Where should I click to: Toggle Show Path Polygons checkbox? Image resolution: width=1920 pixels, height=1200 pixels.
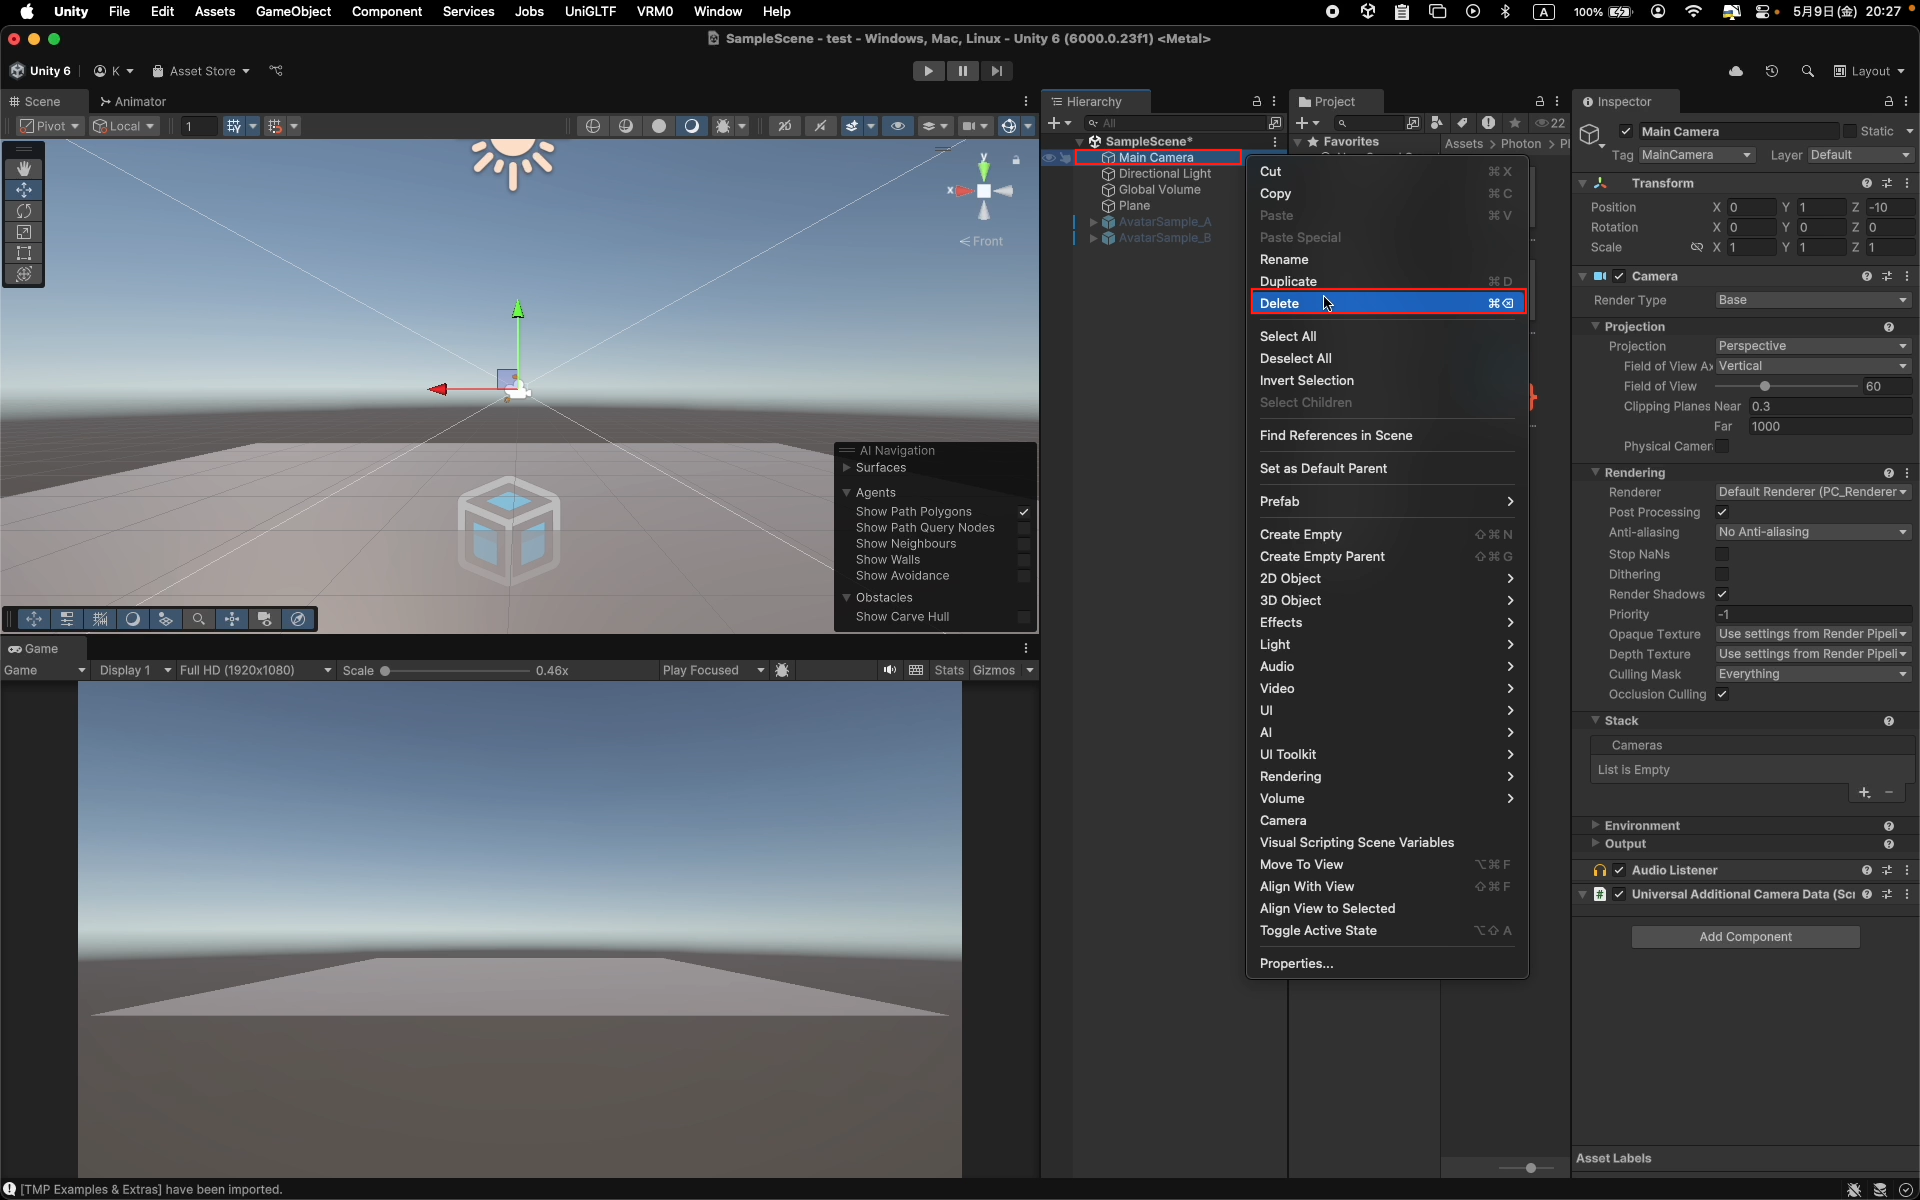point(1024,512)
